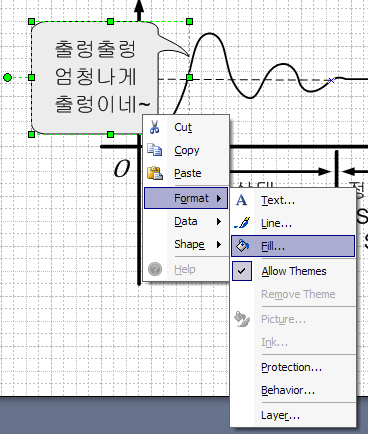Open the Format submenu entry
Screen dimensions: 368x434
(186, 198)
